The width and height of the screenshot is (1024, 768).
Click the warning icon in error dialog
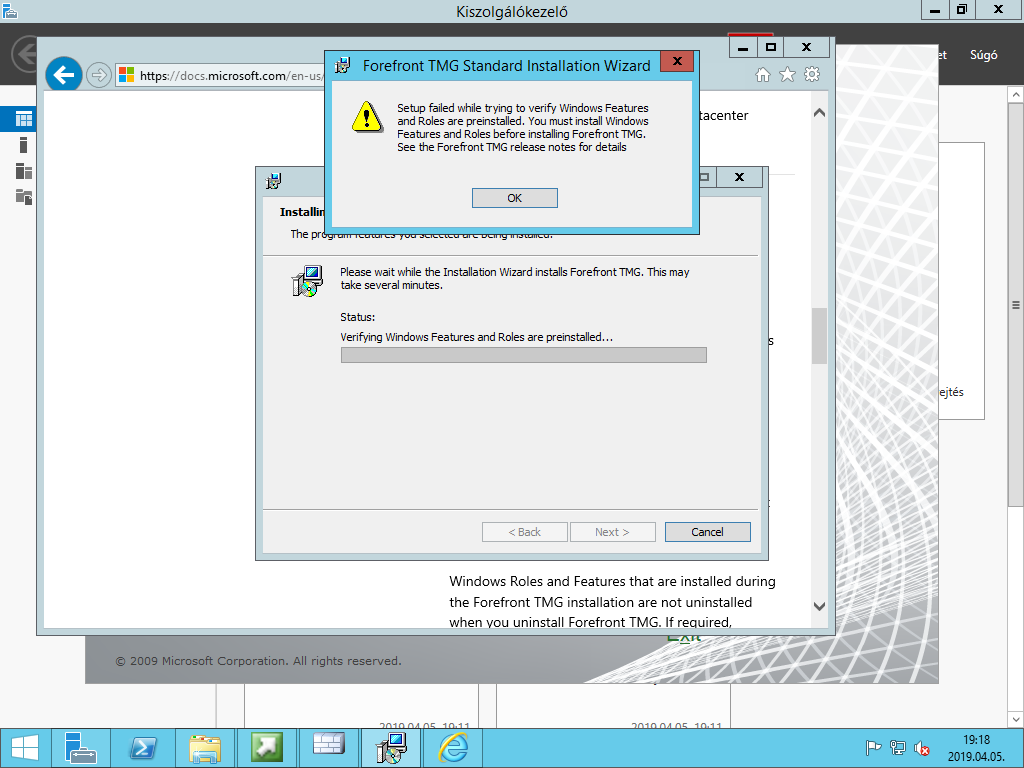click(x=367, y=117)
